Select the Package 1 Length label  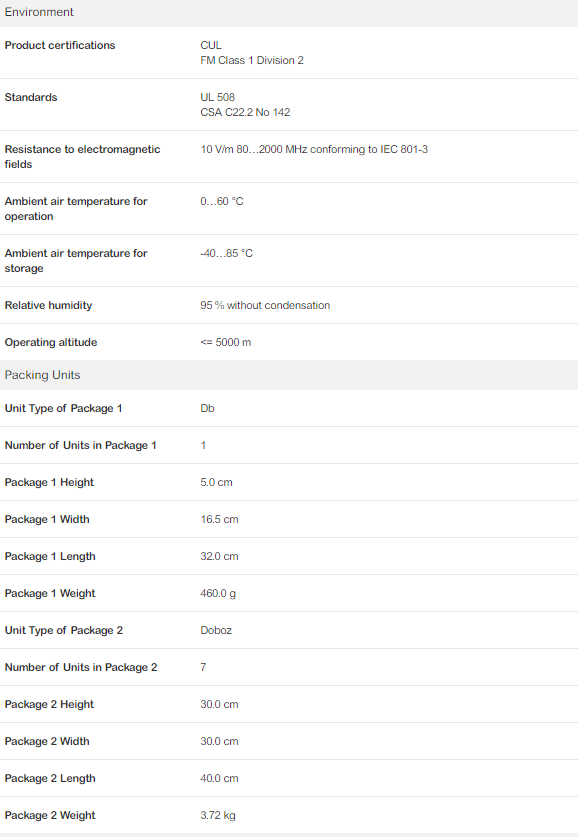(x=50, y=556)
